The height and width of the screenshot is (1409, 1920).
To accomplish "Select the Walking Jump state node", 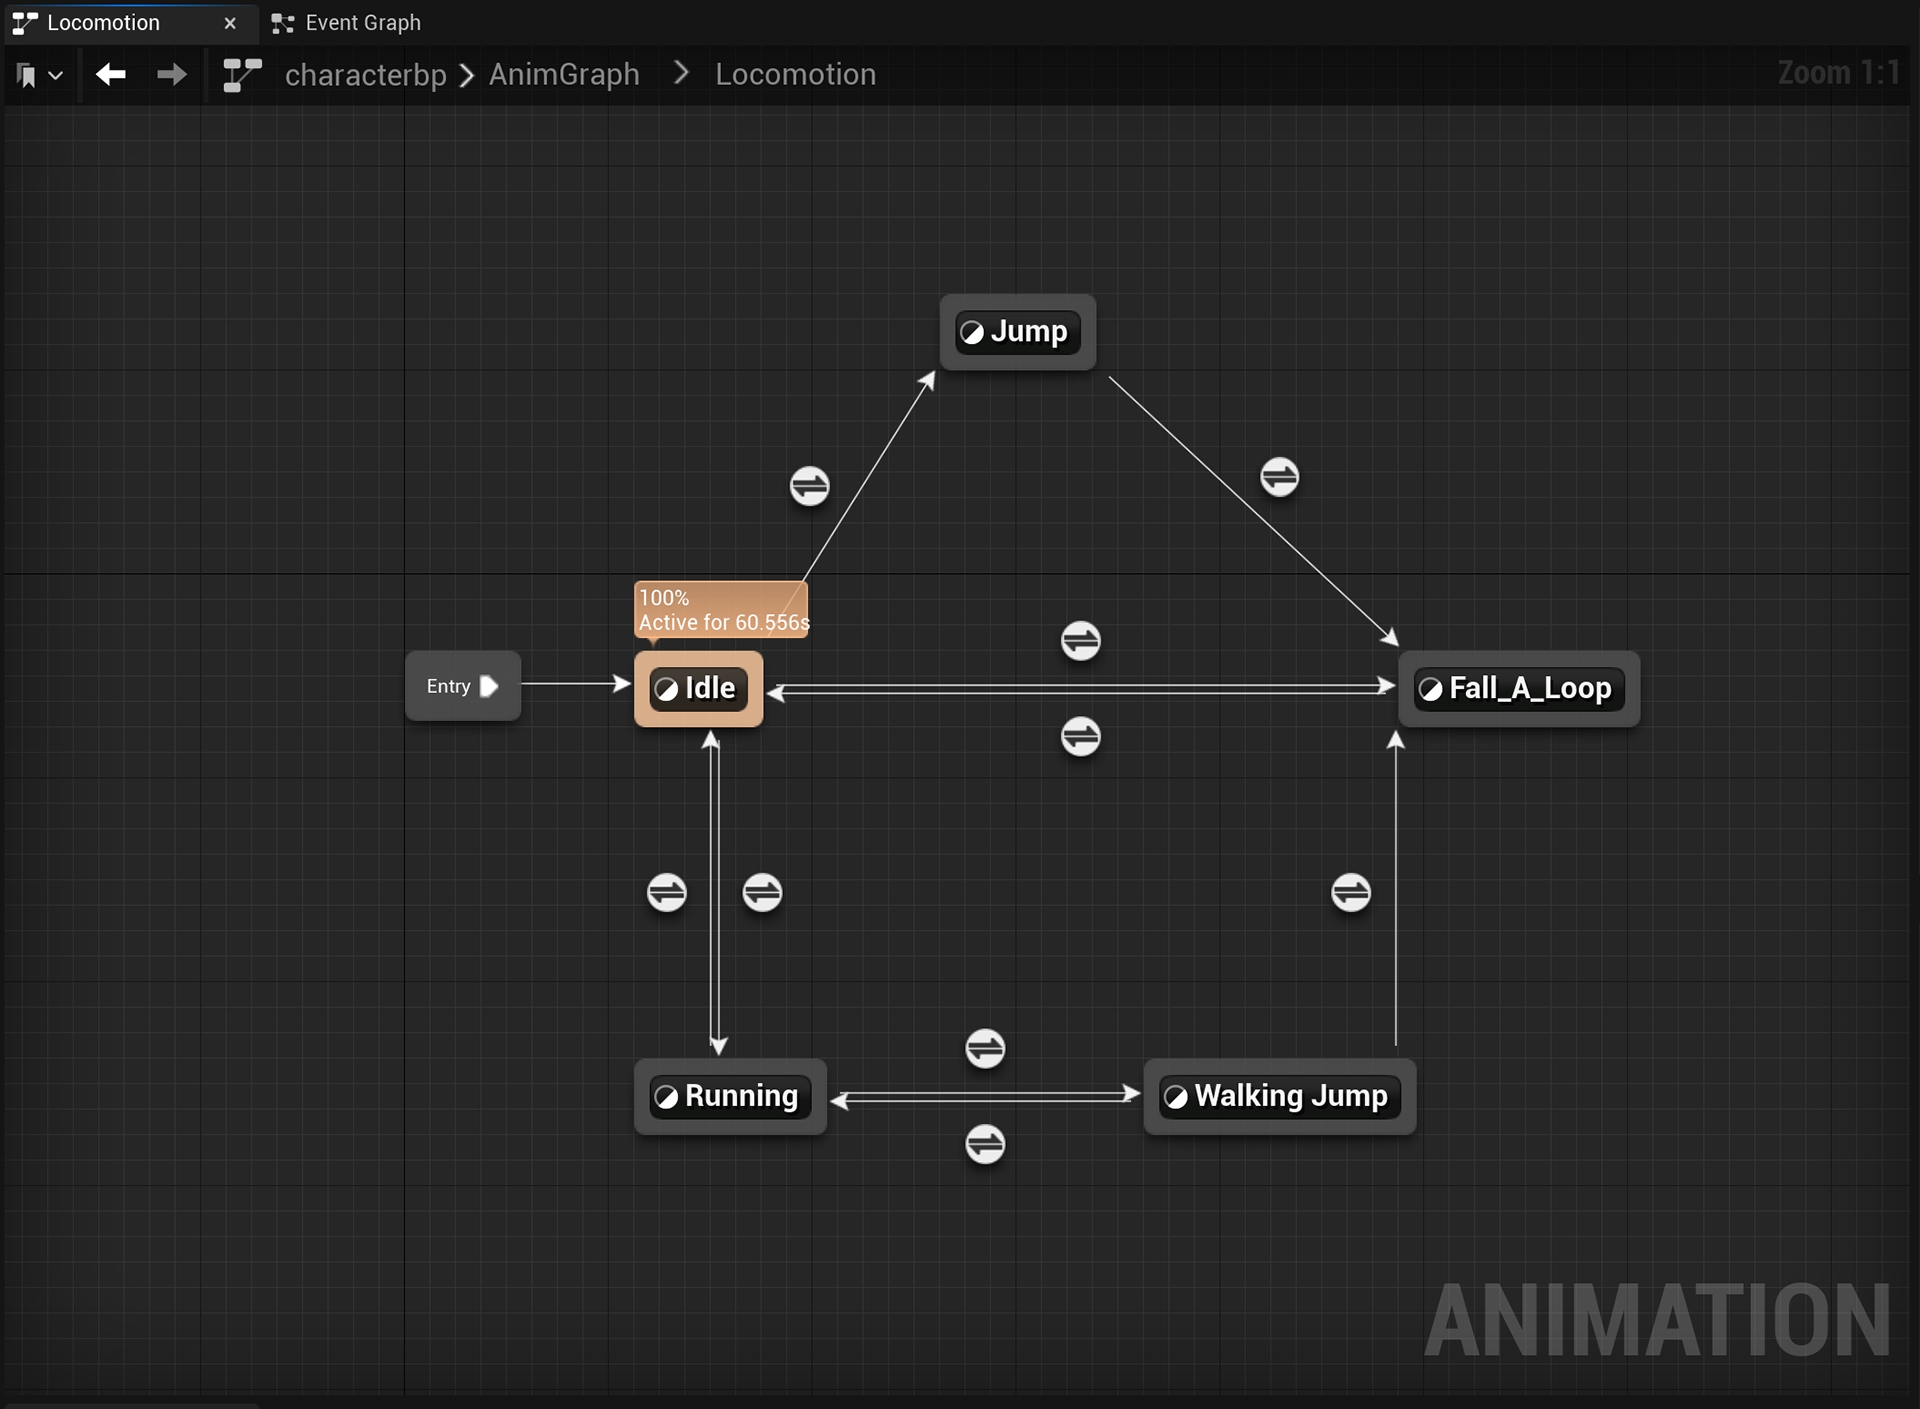I will pyautogui.click(x=1280, y=1096).
